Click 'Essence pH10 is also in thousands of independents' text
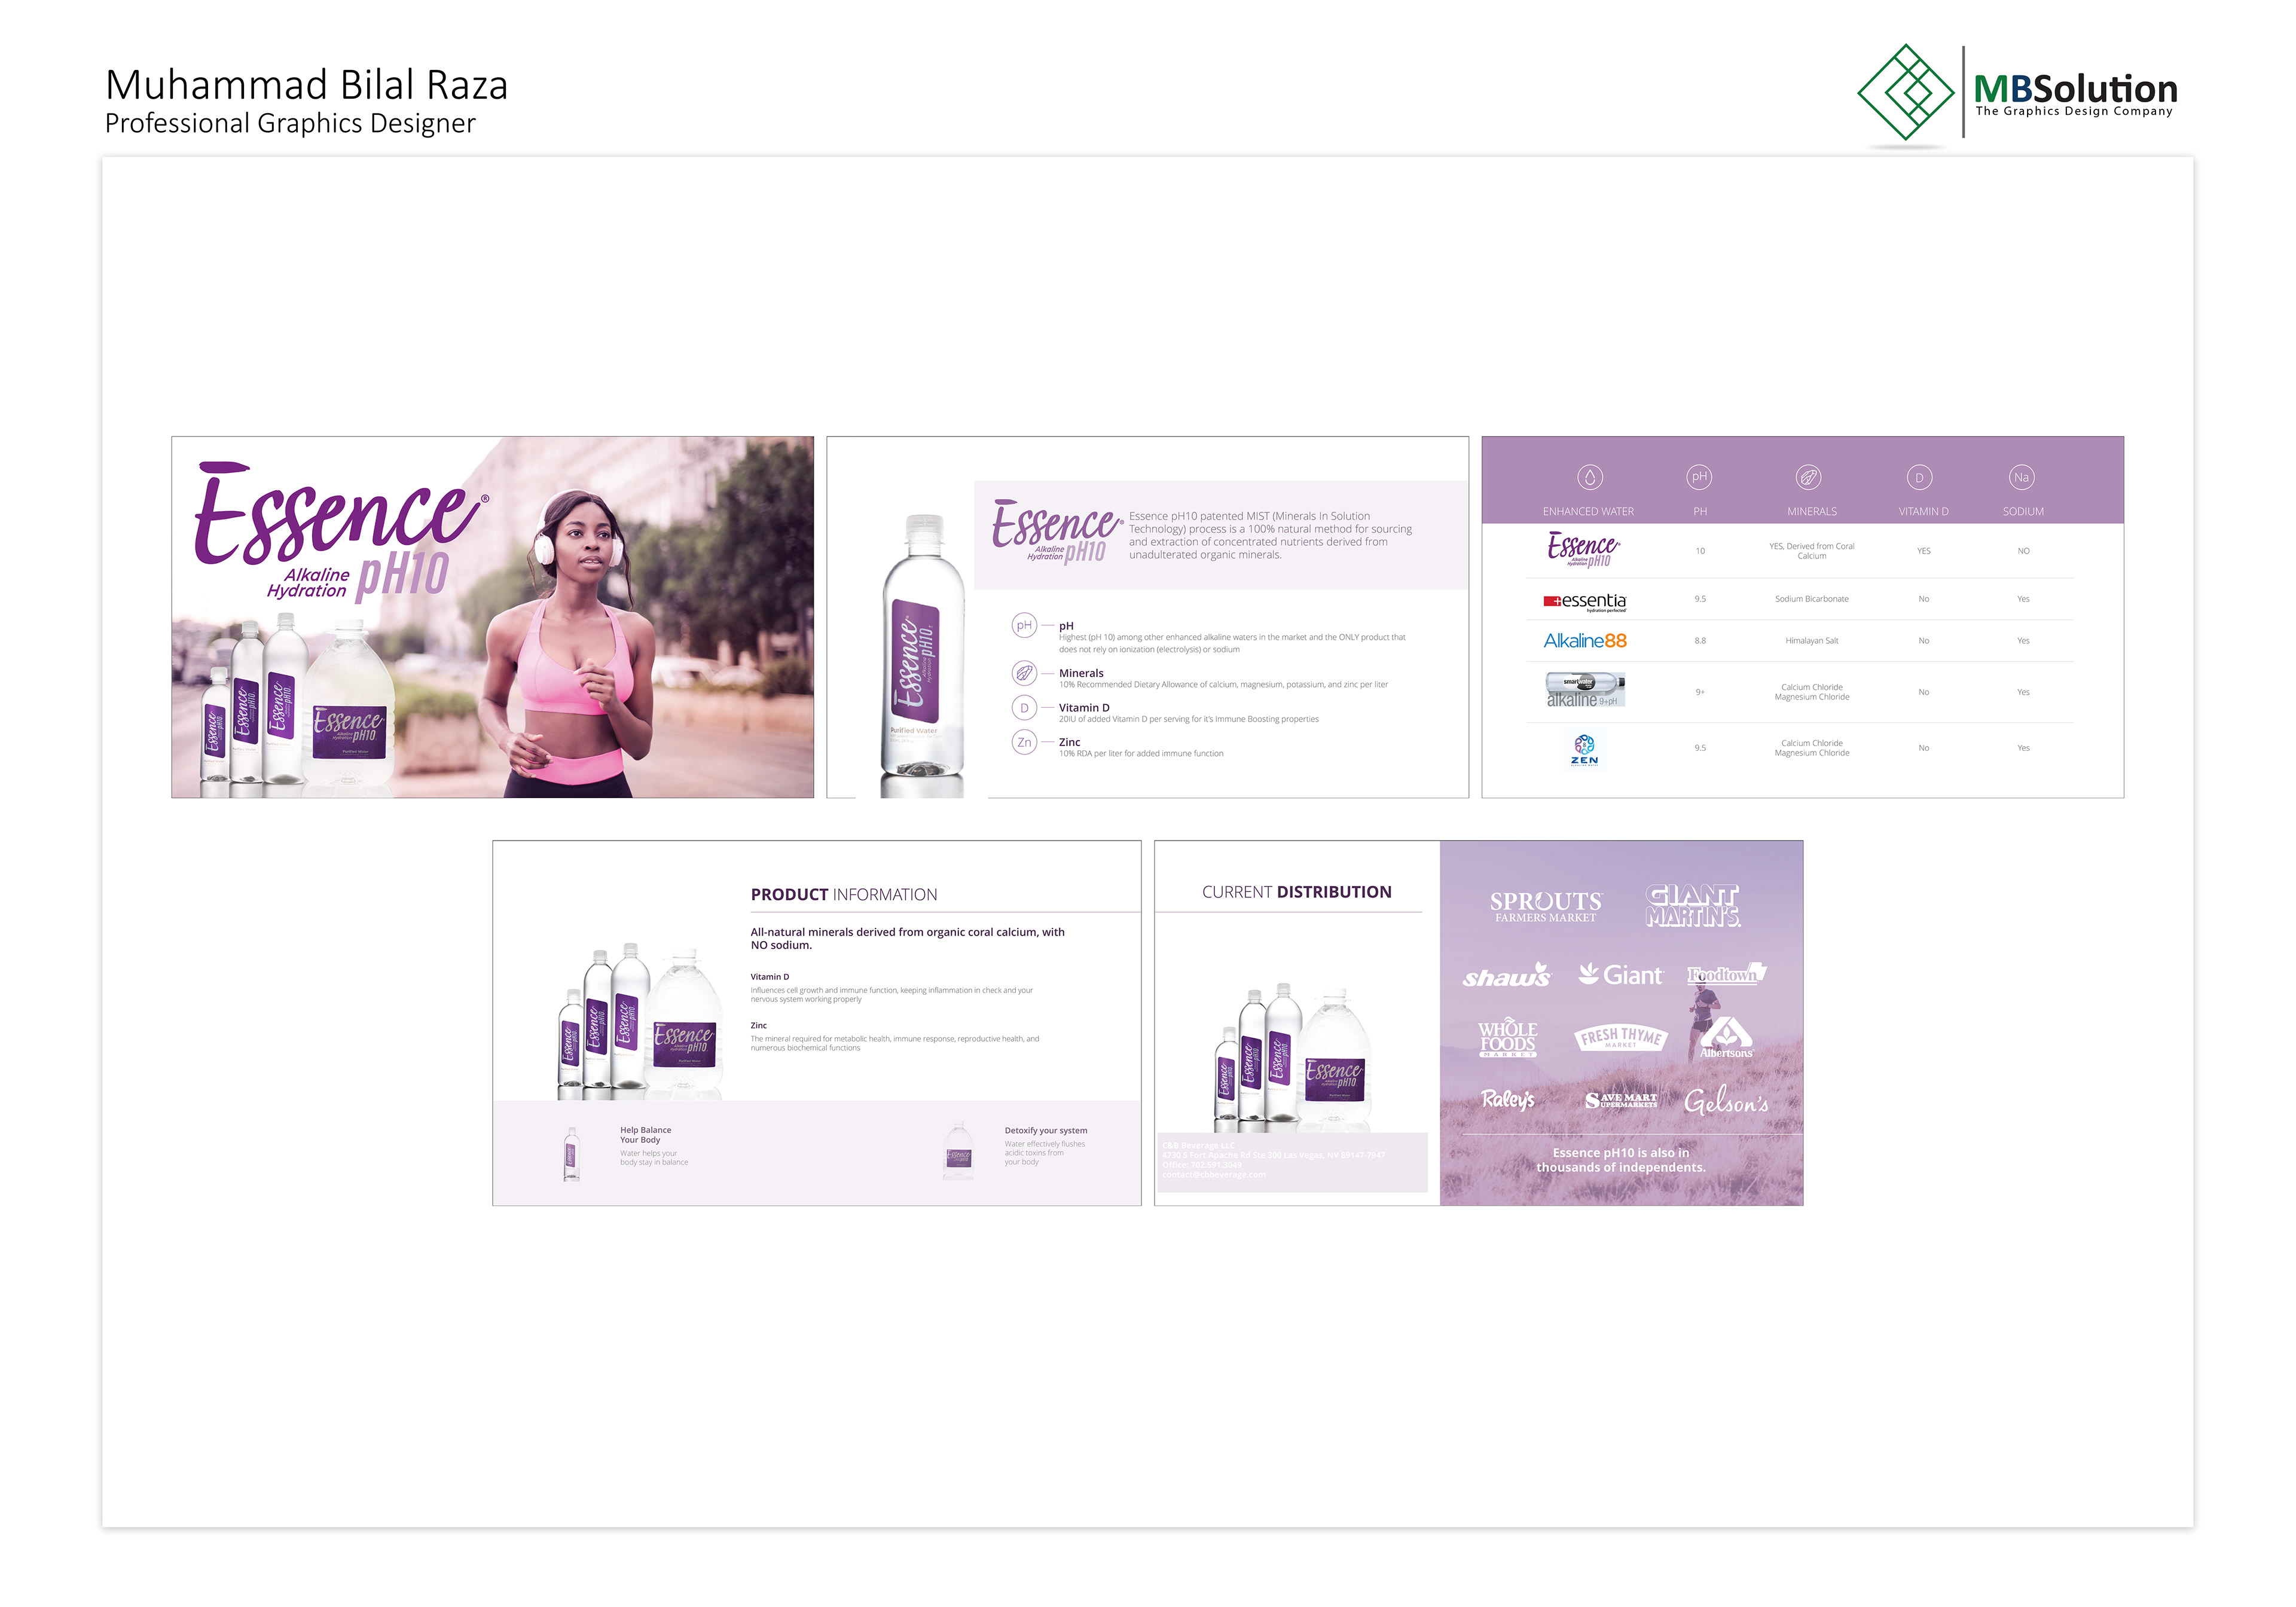 (1620, 1160)
